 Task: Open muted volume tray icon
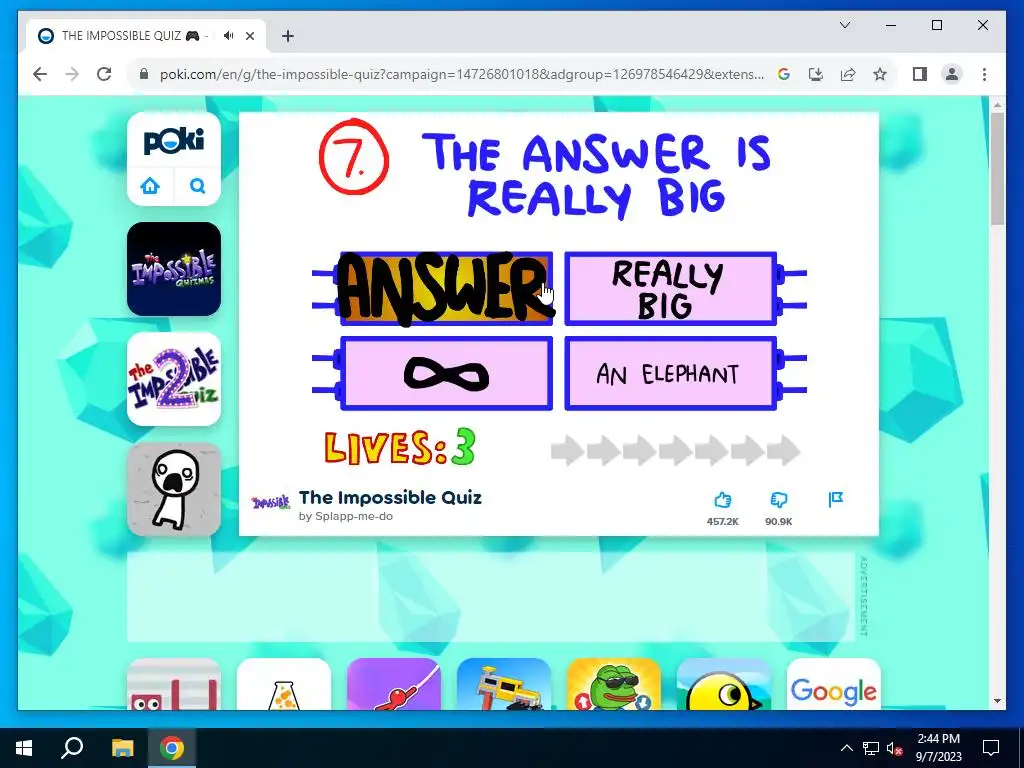[x=895, y=748]
